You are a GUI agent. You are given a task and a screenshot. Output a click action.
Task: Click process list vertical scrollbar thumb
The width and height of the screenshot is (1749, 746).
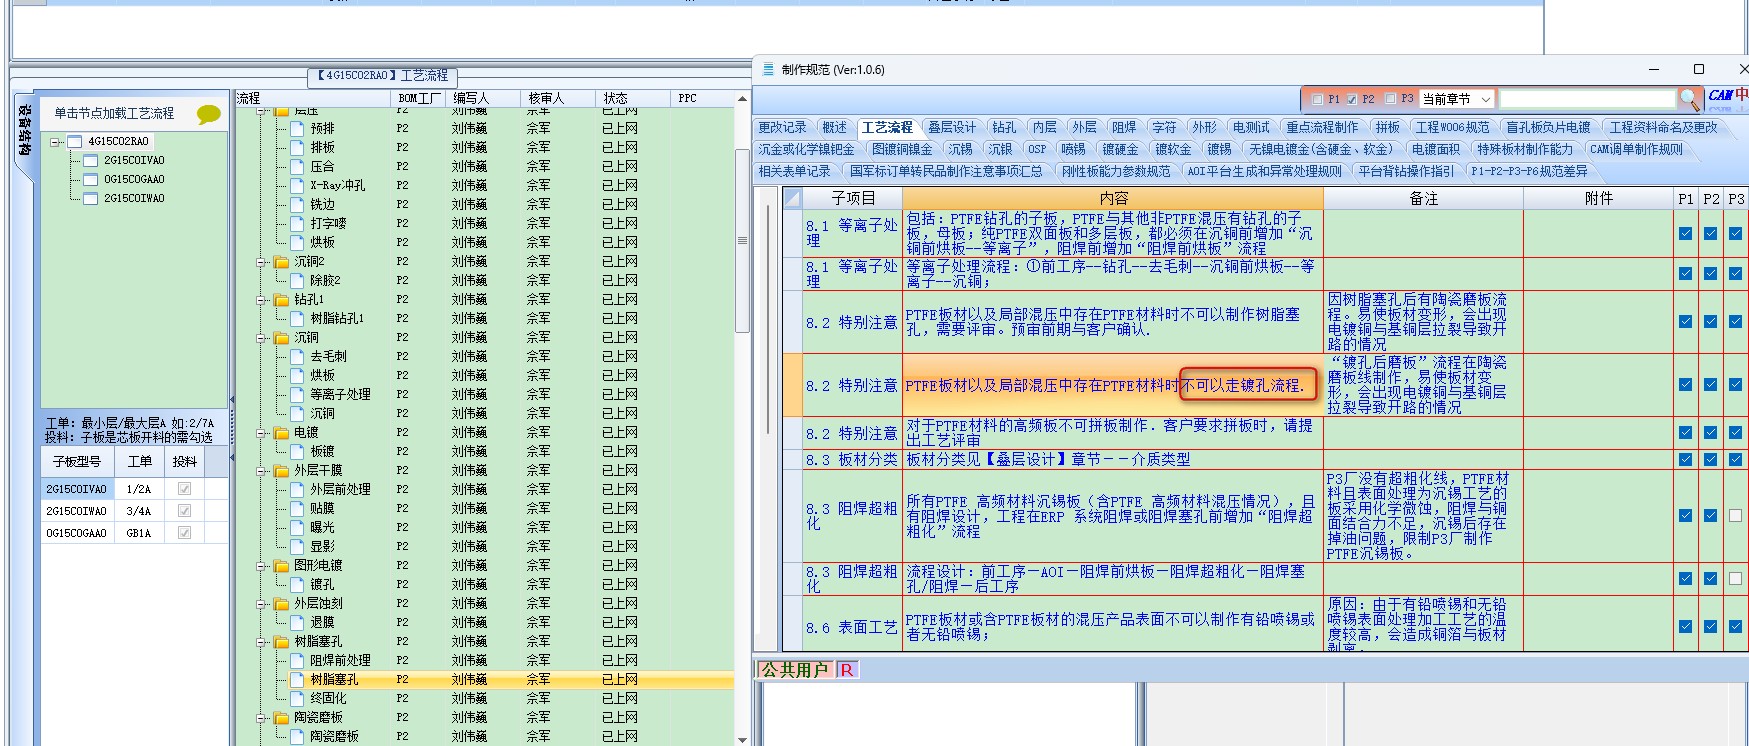coord(742,240)
